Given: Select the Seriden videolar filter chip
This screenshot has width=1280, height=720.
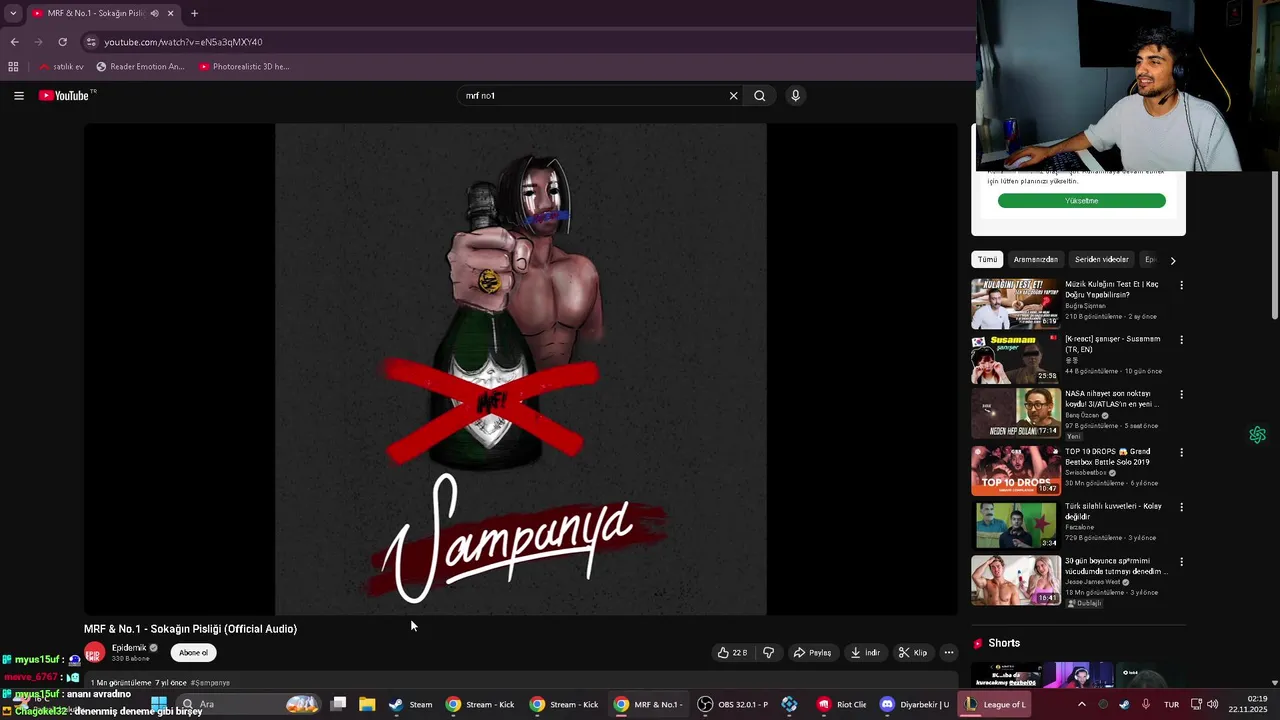Looking at the screenshot, I should coord(1101,260).
